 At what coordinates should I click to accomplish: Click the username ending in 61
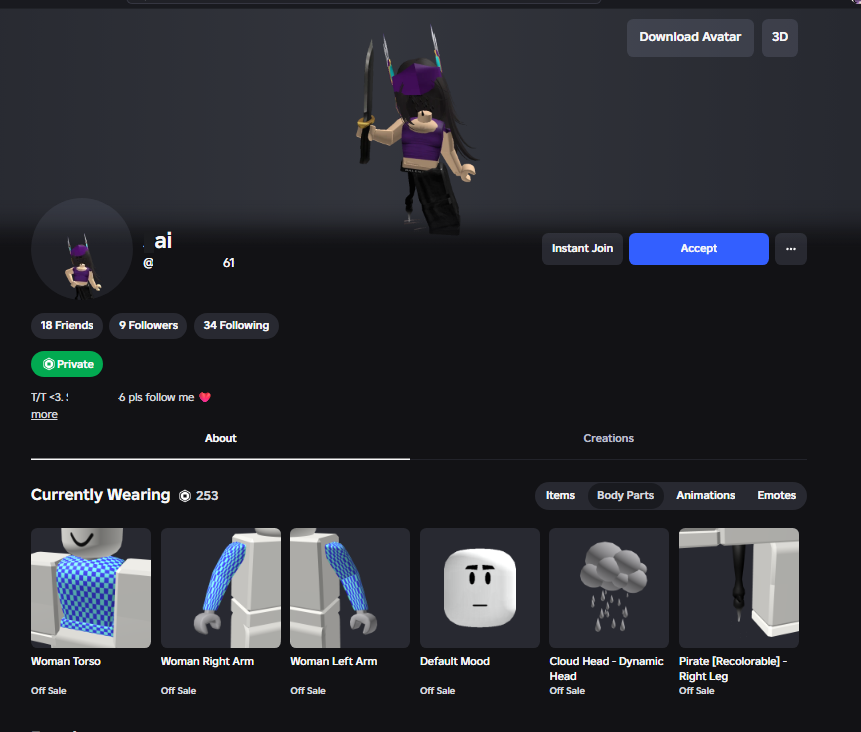[189, 263]
